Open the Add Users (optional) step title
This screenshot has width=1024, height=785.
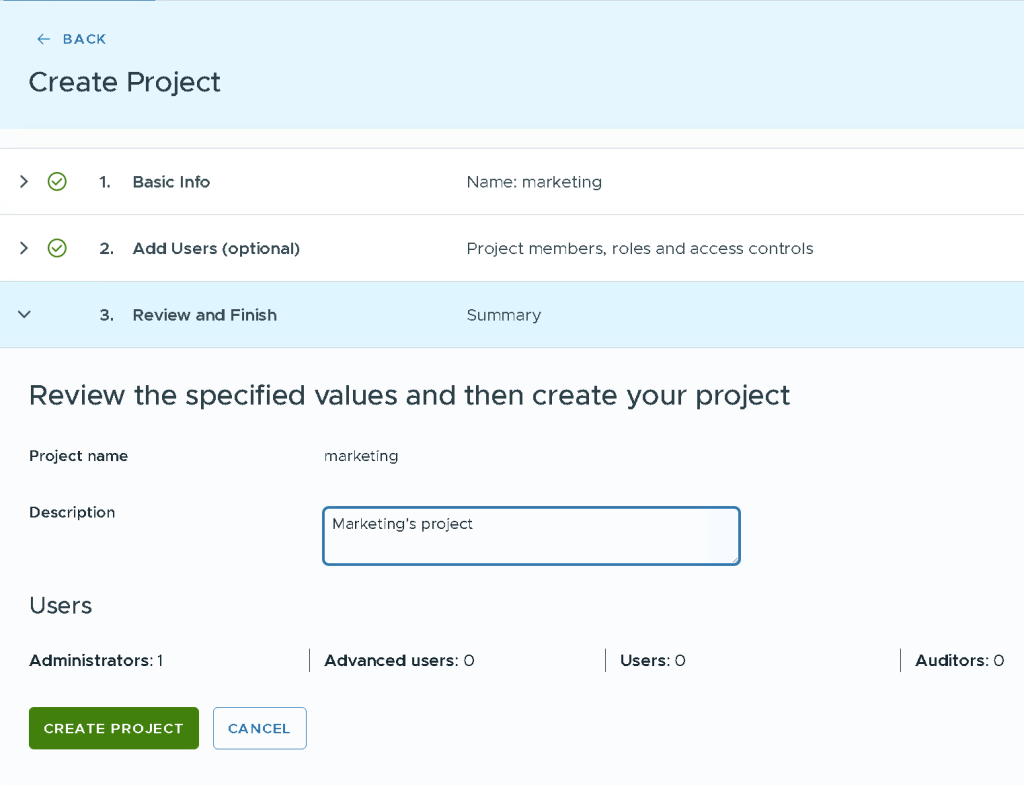click(x=216, y=248)
